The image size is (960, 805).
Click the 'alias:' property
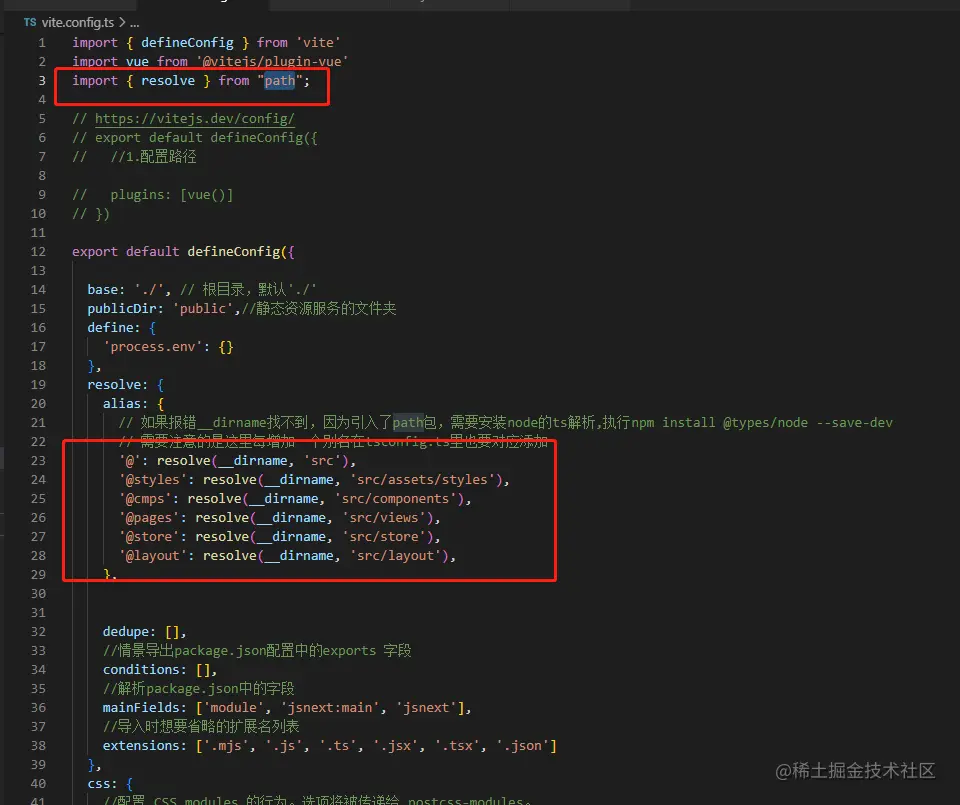point(126,403)
